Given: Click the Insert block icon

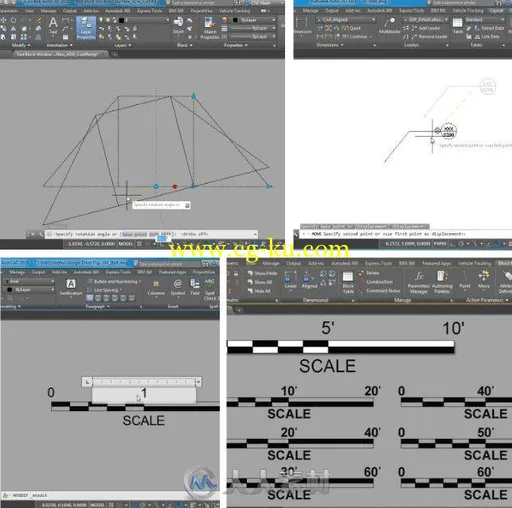Looking at the screenshot, I should pos(178,25).
